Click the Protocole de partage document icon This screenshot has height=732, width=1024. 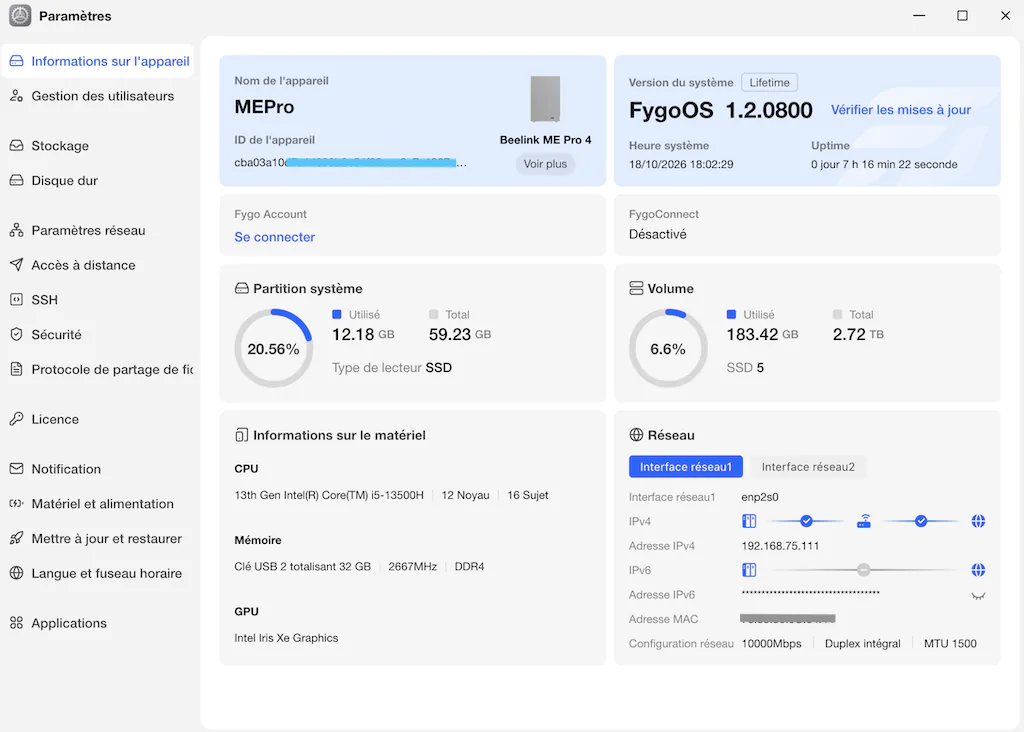click(16, 369)
